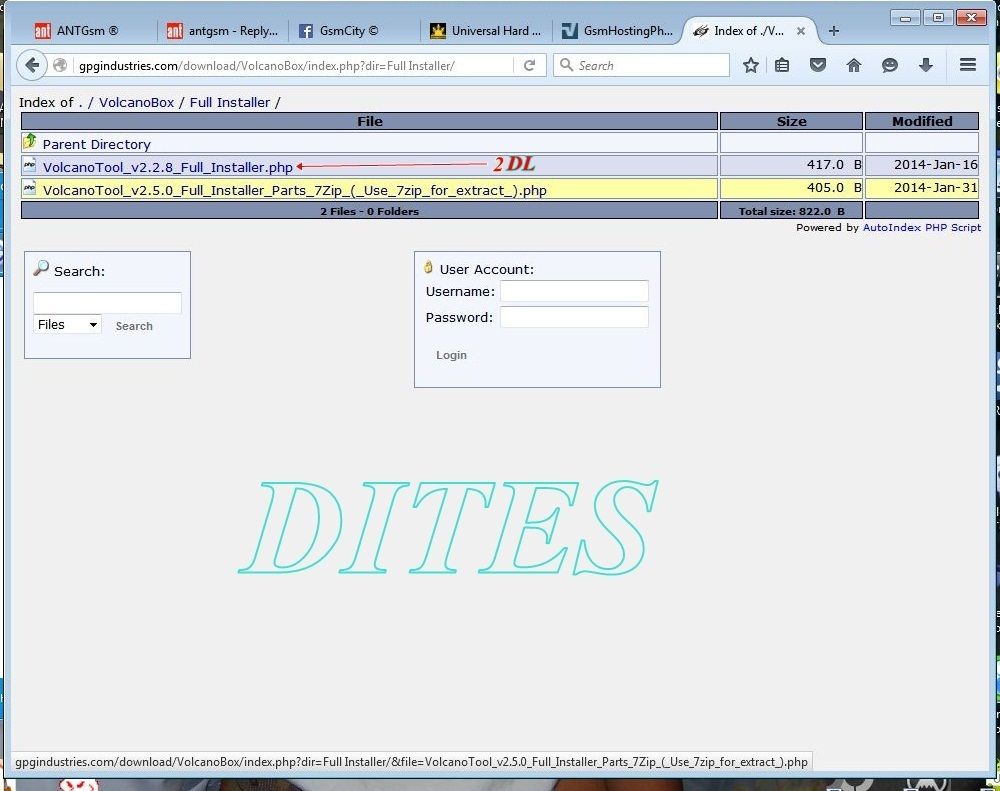Switch to the GsmCity tab
The height and width of the screenshot is (791, 1000).
(353, 31)
